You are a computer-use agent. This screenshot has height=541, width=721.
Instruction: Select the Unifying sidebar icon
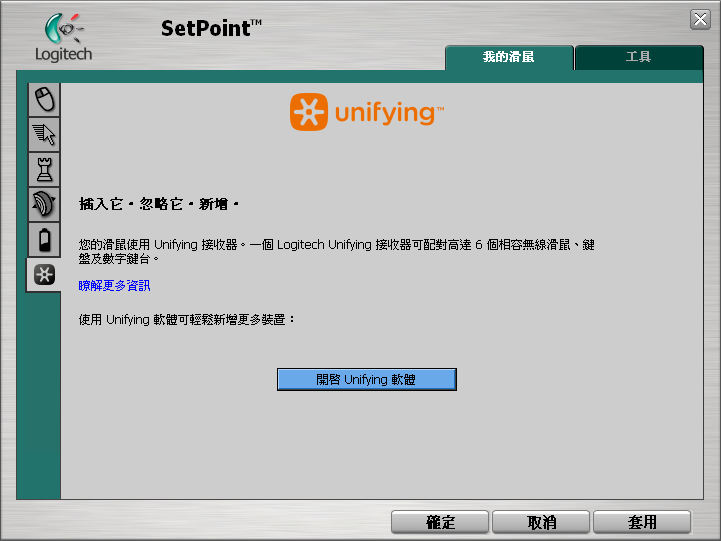44,274
